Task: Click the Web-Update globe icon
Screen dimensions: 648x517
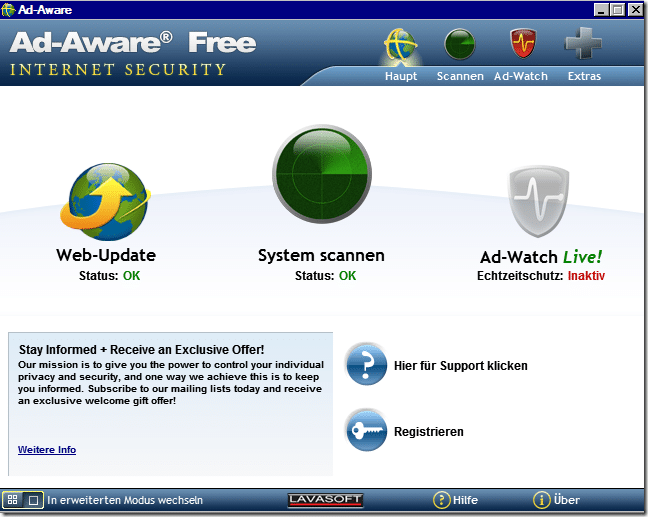Action: [x=106, y=202]
